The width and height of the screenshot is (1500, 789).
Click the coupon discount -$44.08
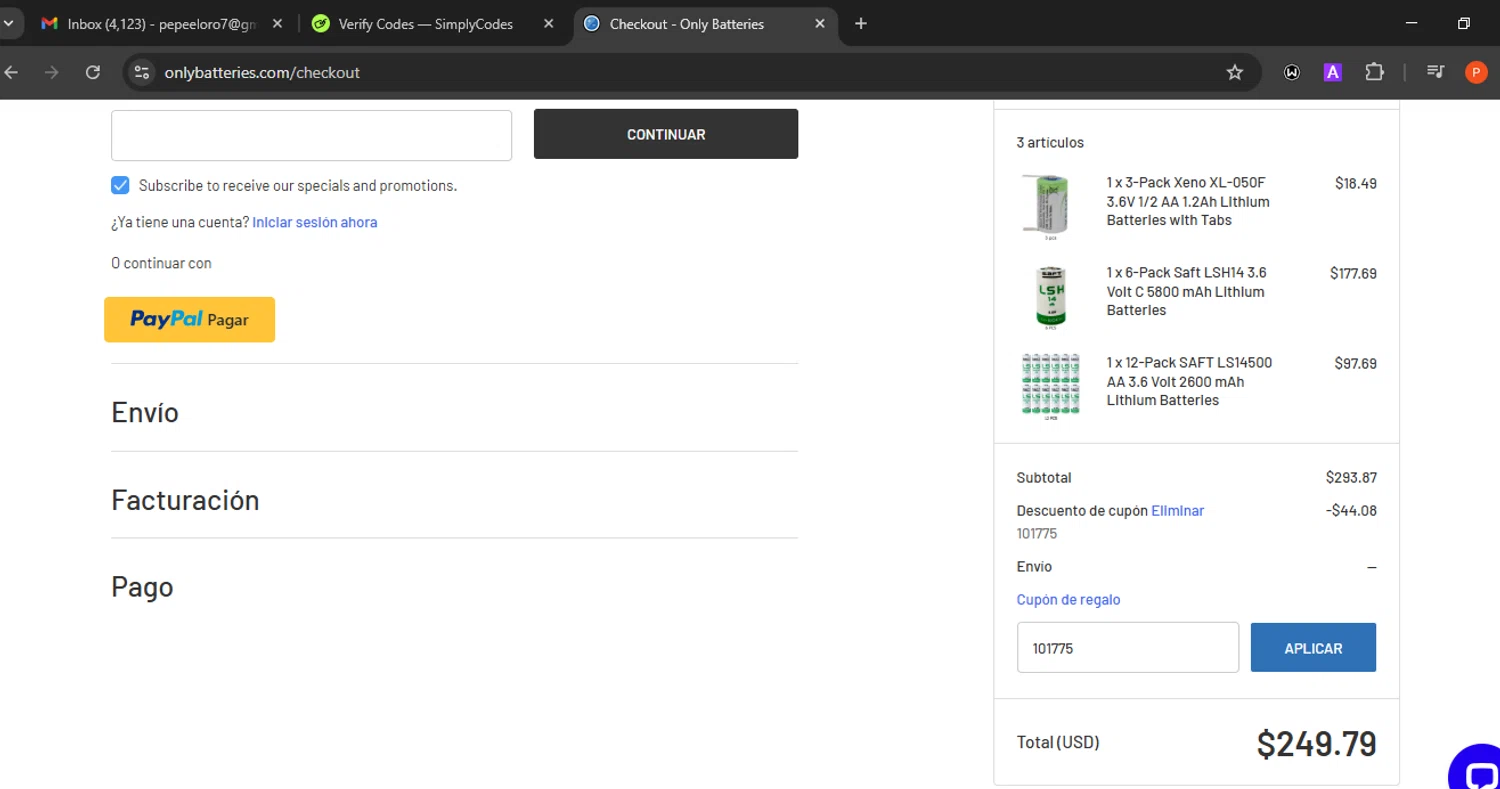(1351, 510)
